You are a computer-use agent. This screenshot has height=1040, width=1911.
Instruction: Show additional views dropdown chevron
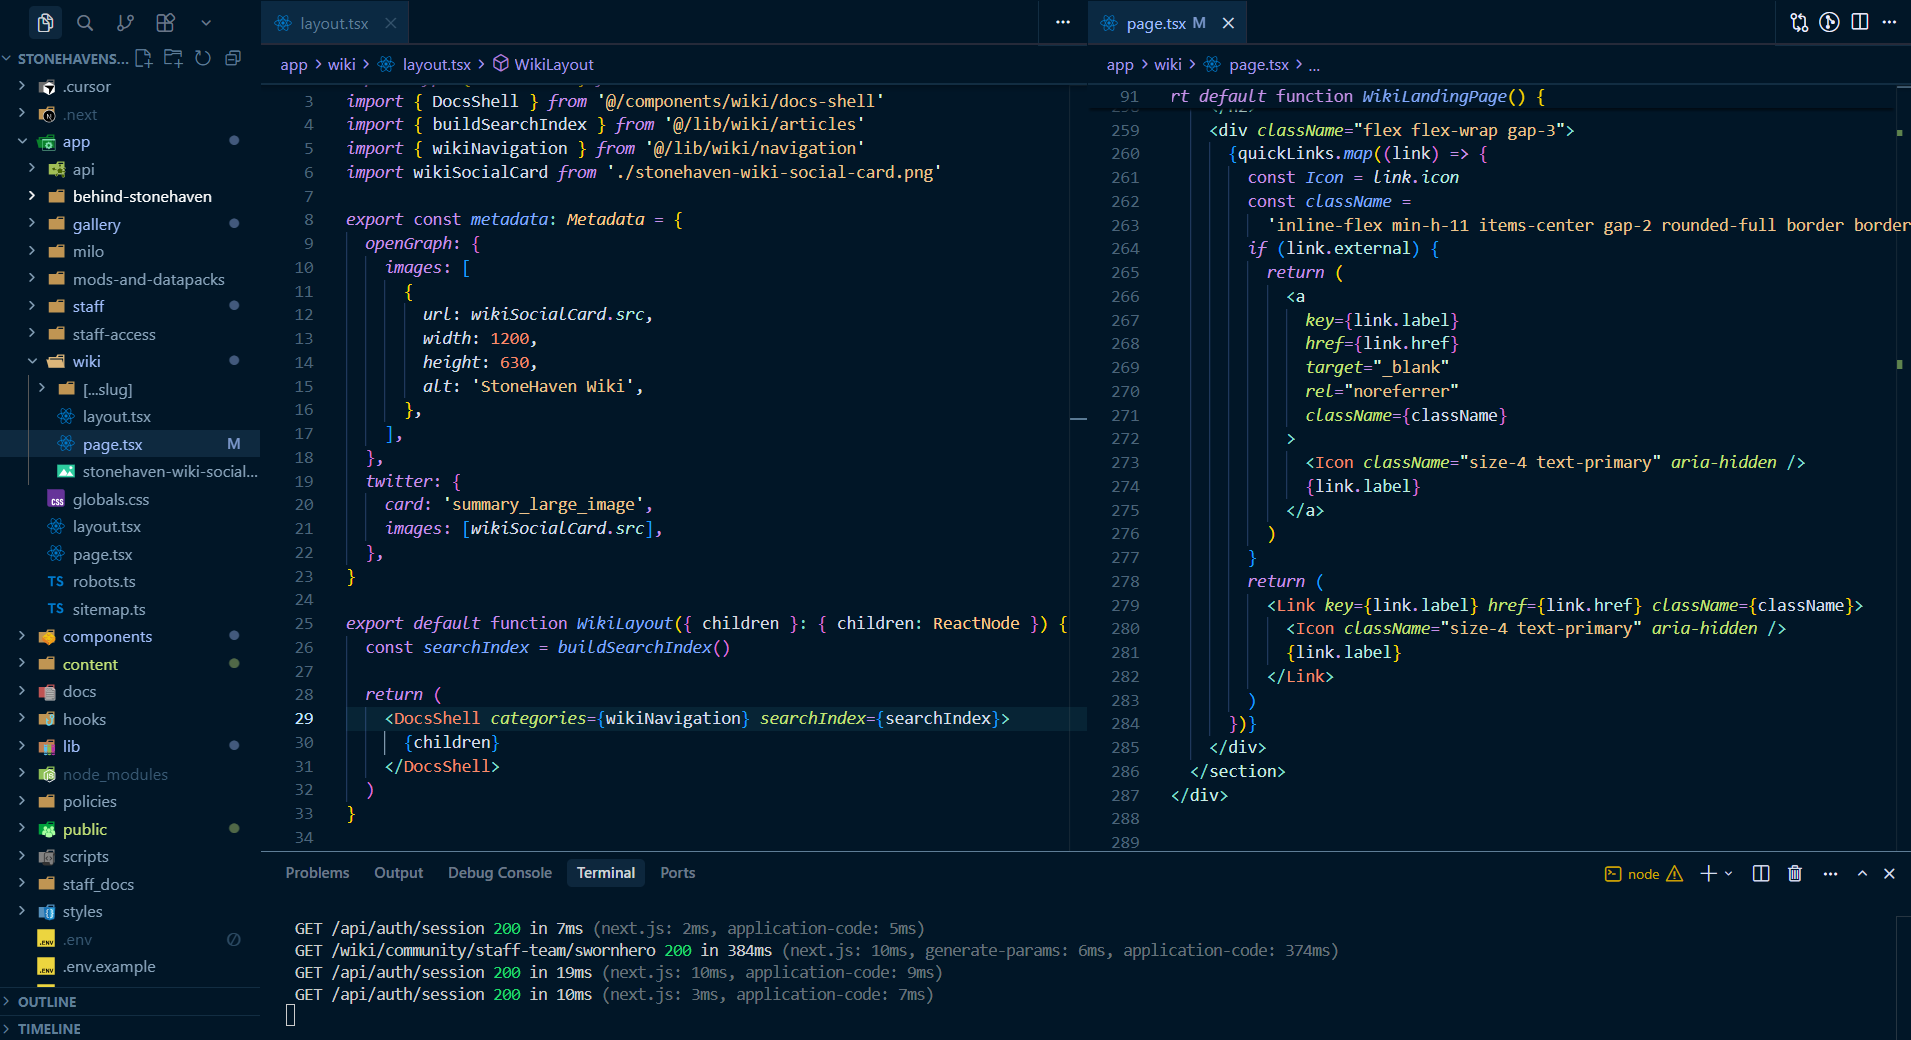[206, 22]
